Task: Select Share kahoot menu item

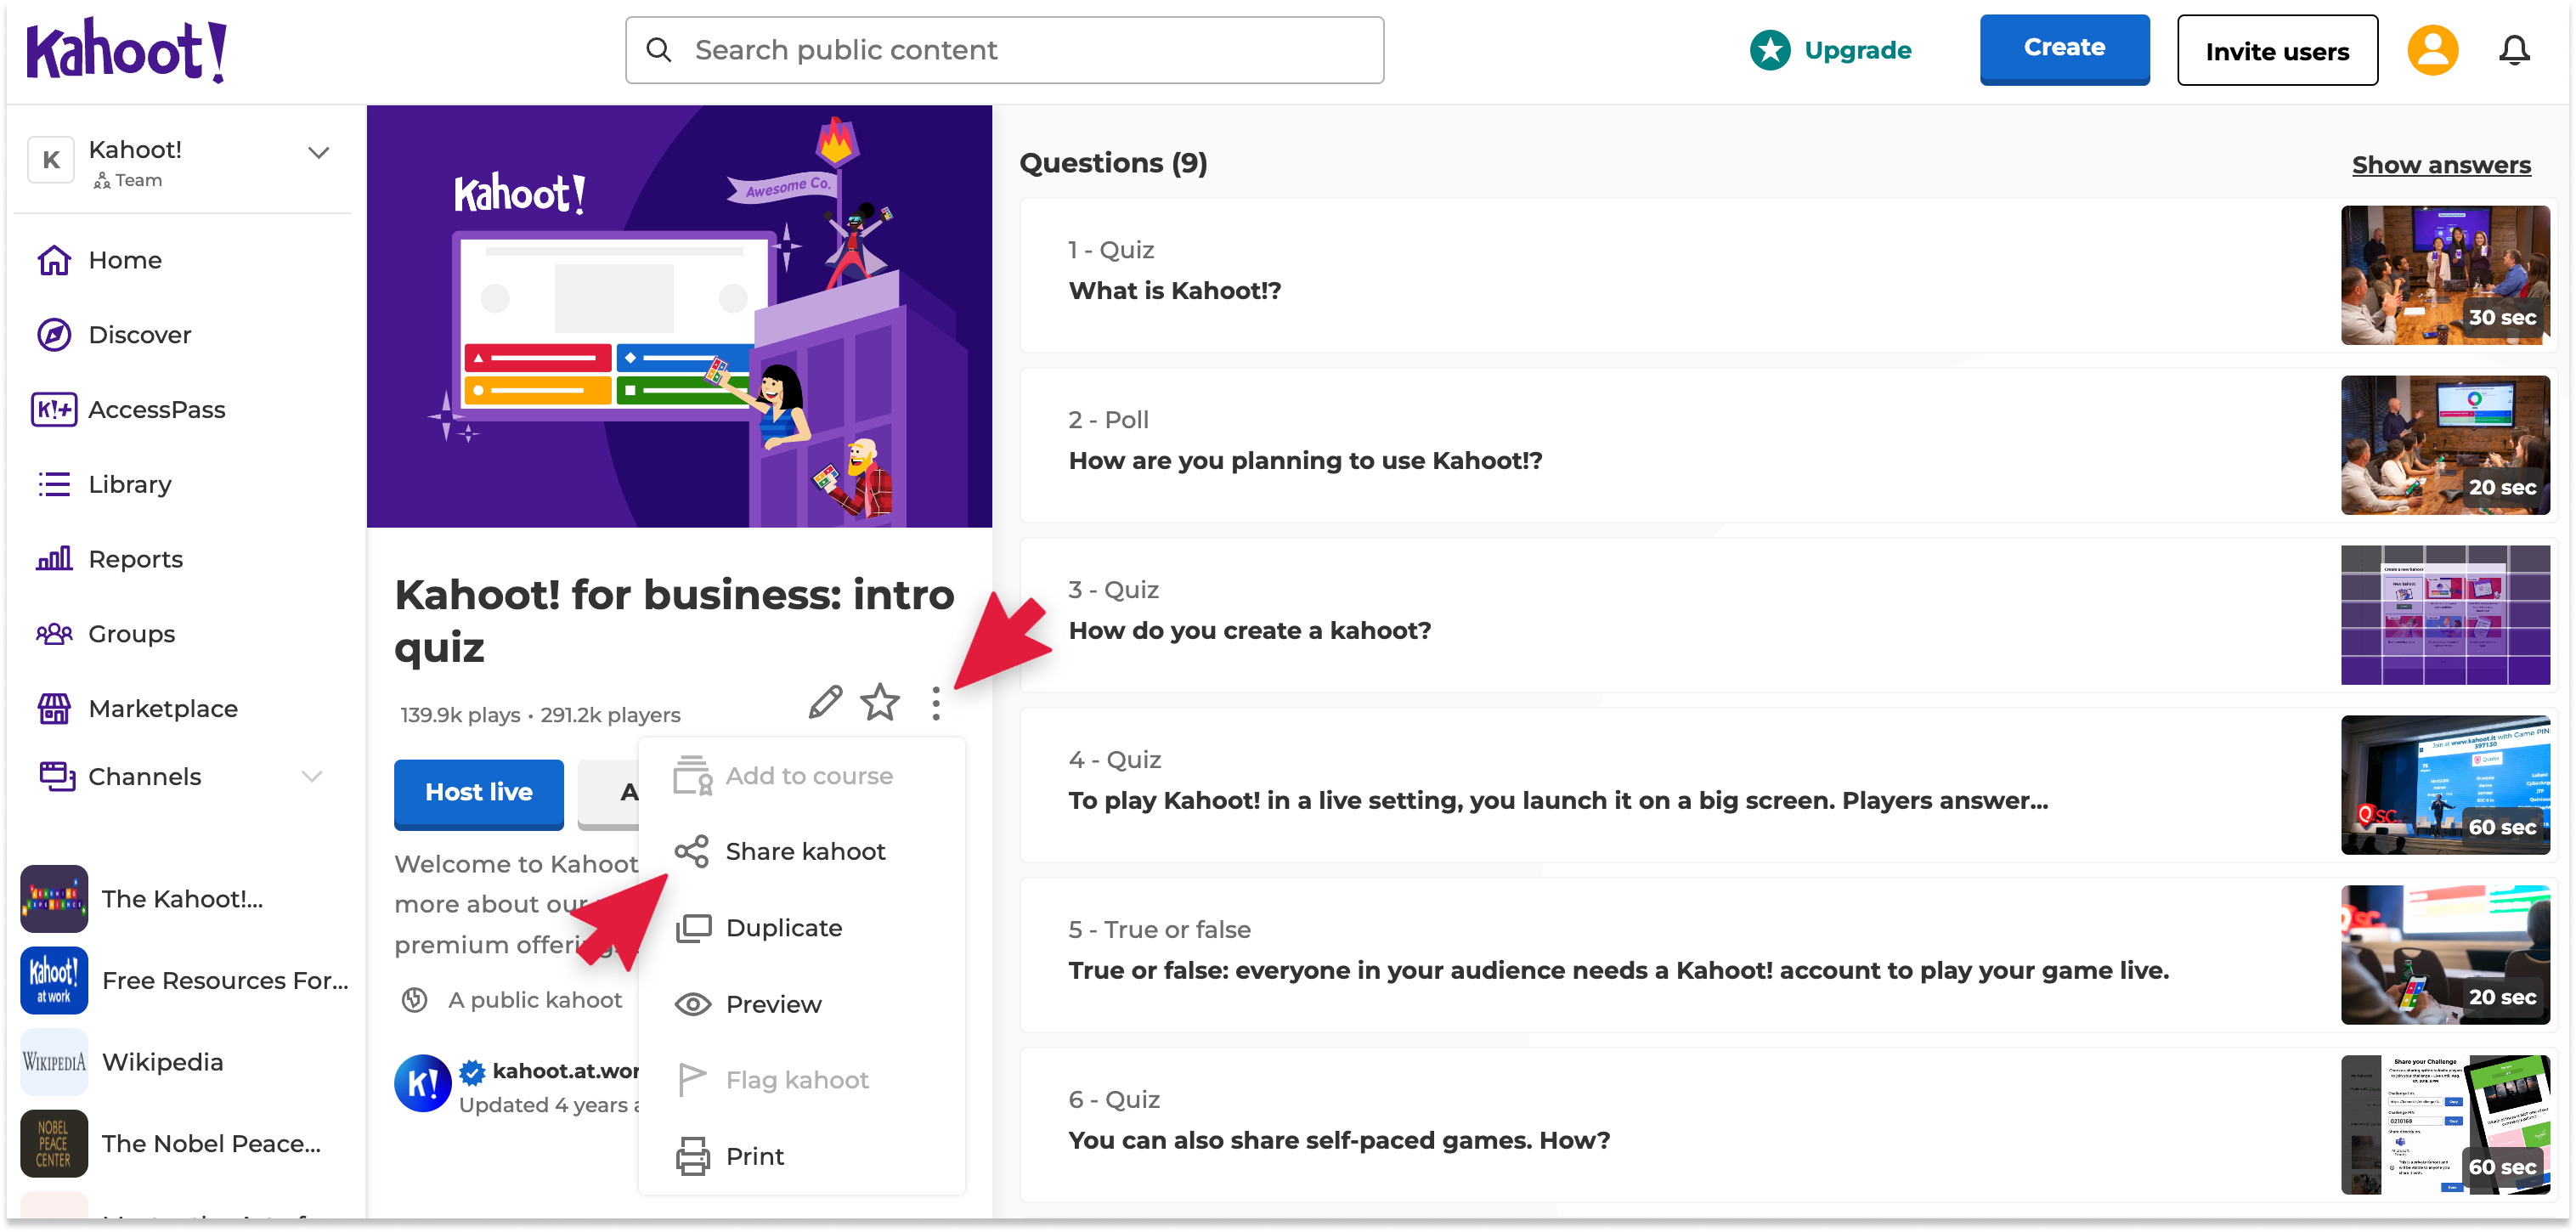Action: pyautogui.click(x=802, y=852)
